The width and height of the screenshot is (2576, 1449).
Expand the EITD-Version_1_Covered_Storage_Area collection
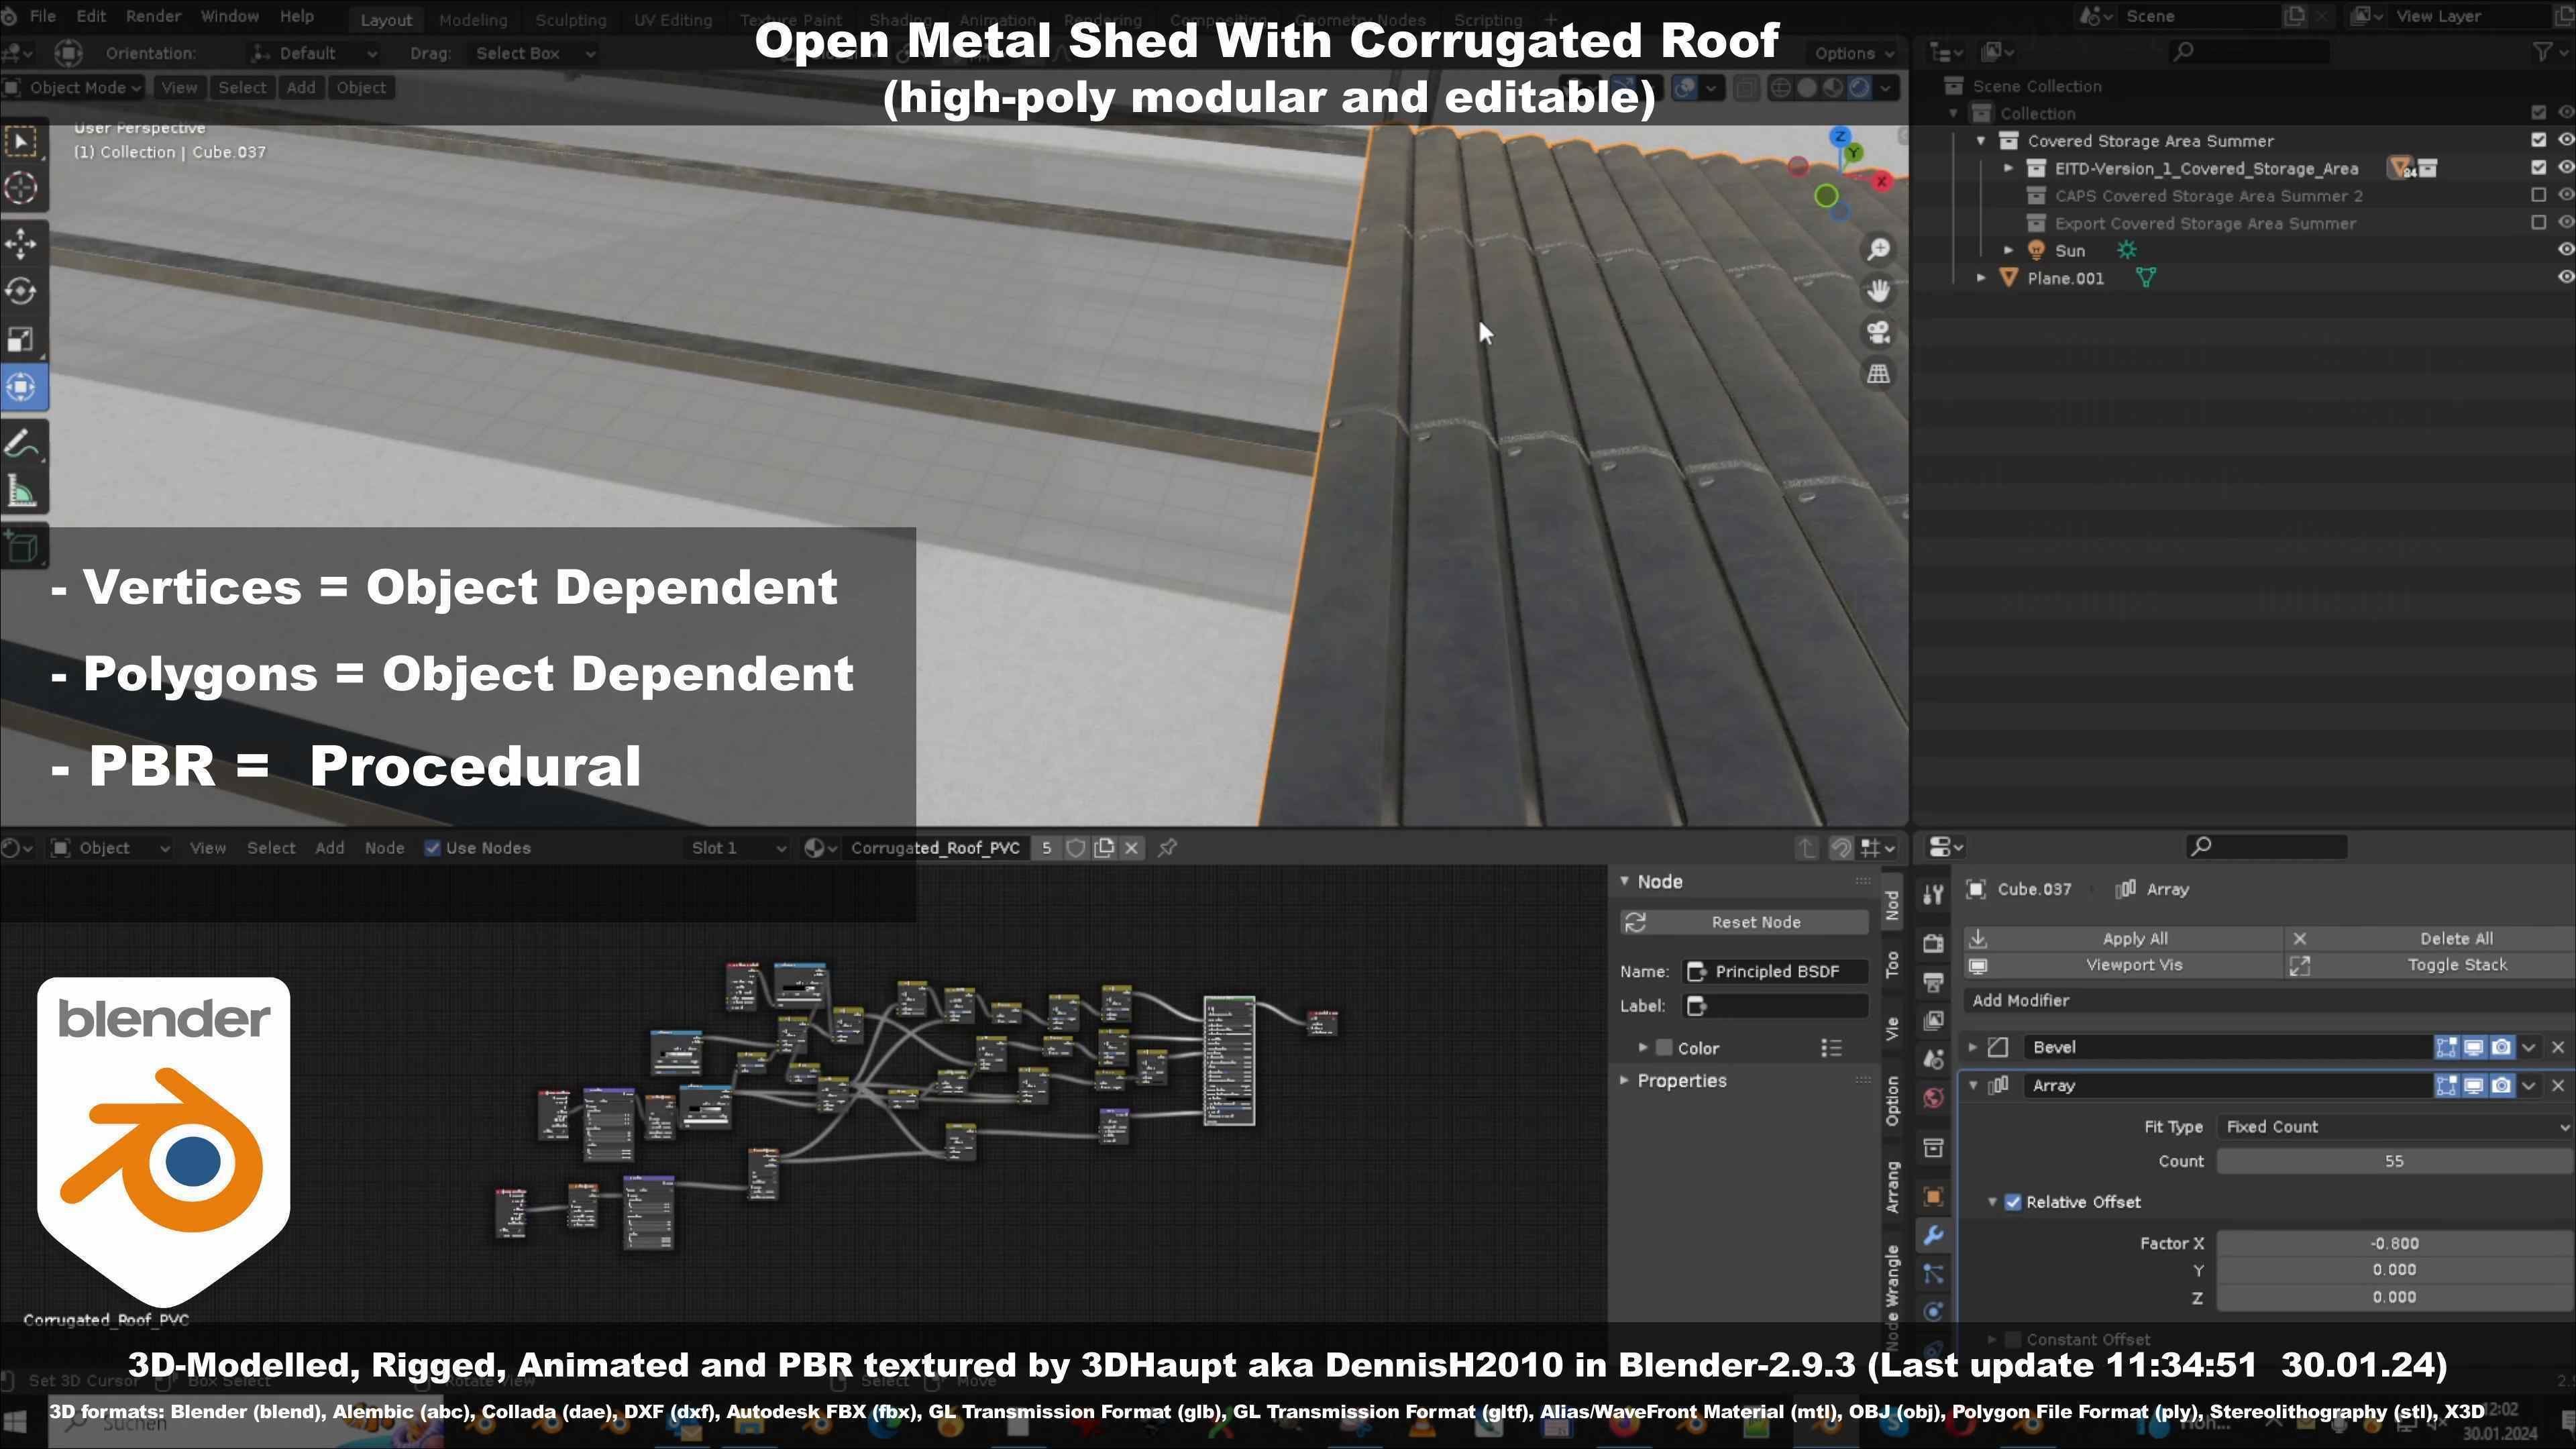point(2008,168)
